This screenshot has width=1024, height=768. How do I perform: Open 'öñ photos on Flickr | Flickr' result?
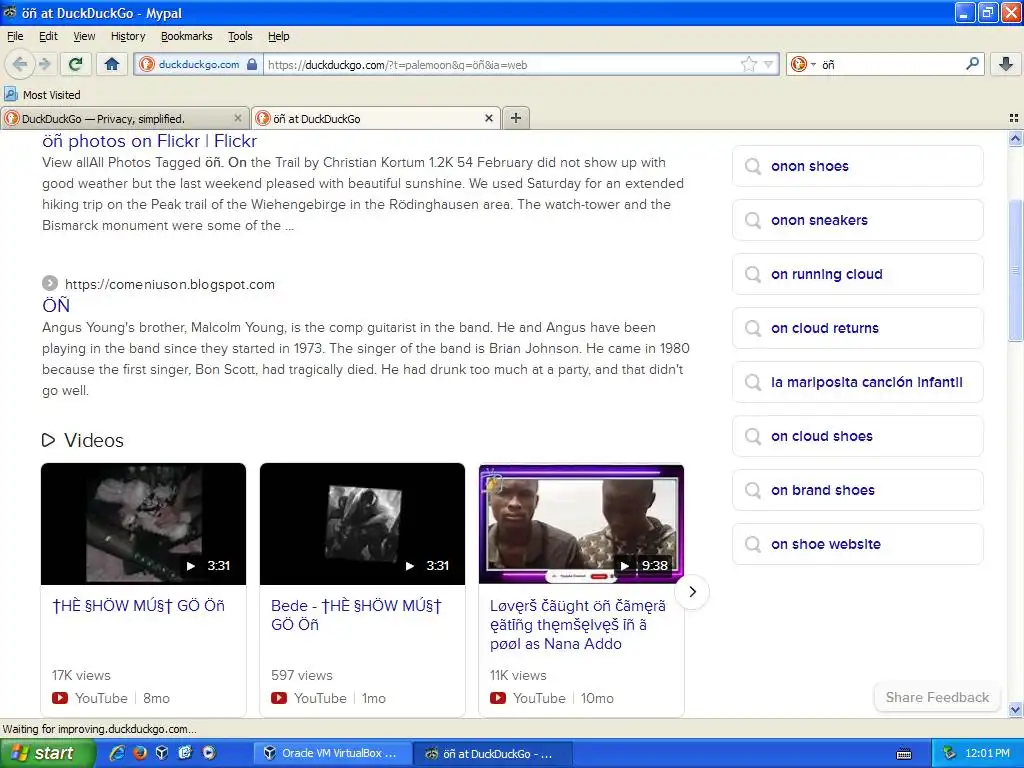click(150, 141)
